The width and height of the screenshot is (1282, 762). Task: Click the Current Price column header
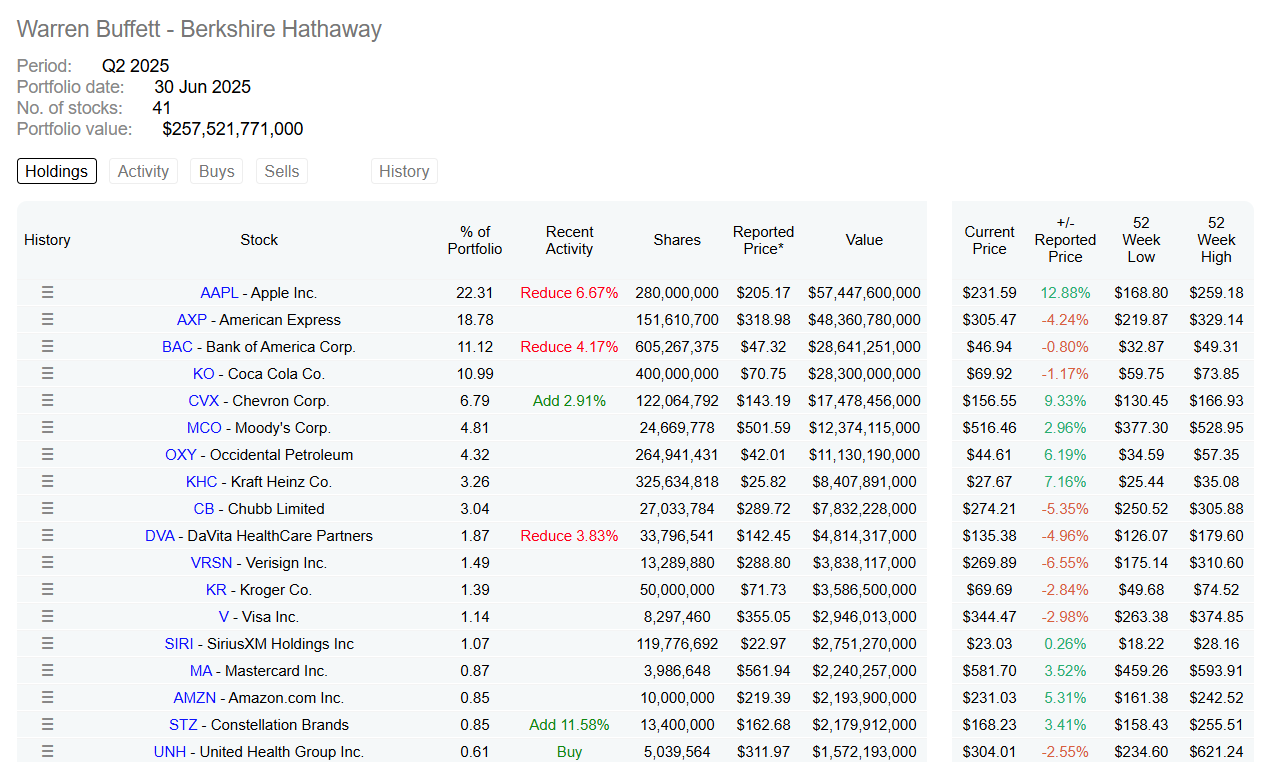[x=990, y=240]
